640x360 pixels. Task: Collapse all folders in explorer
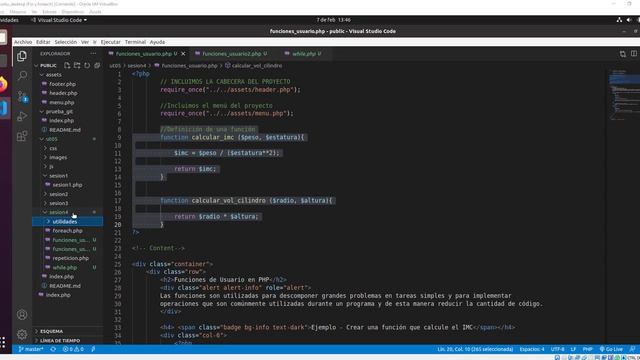click(x=97, y=65)
